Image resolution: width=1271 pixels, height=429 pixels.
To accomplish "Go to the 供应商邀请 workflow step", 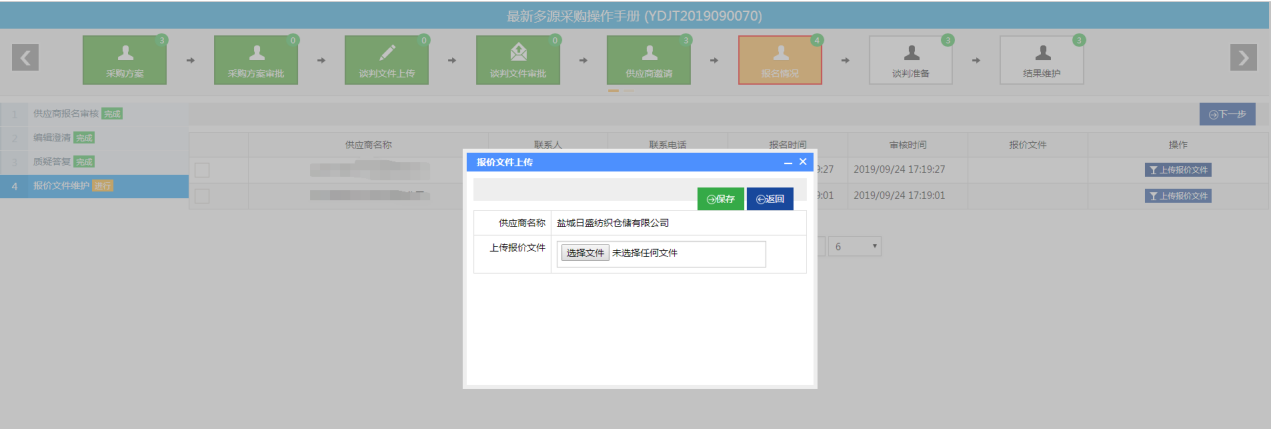I will coord(649,60).
